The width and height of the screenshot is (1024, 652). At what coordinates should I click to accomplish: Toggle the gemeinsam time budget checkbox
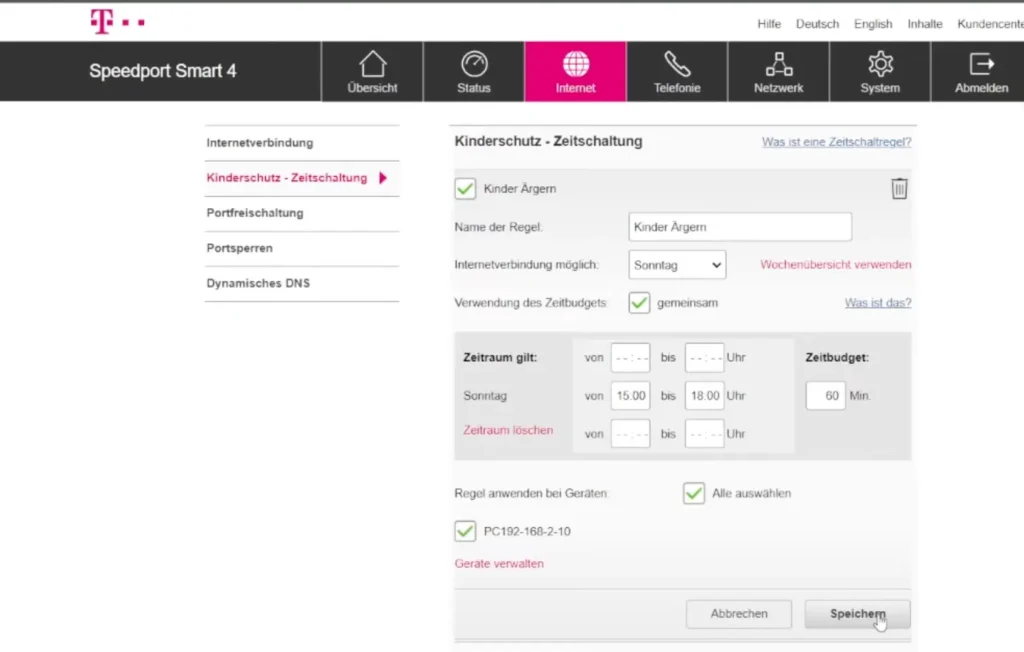[639, 302]
